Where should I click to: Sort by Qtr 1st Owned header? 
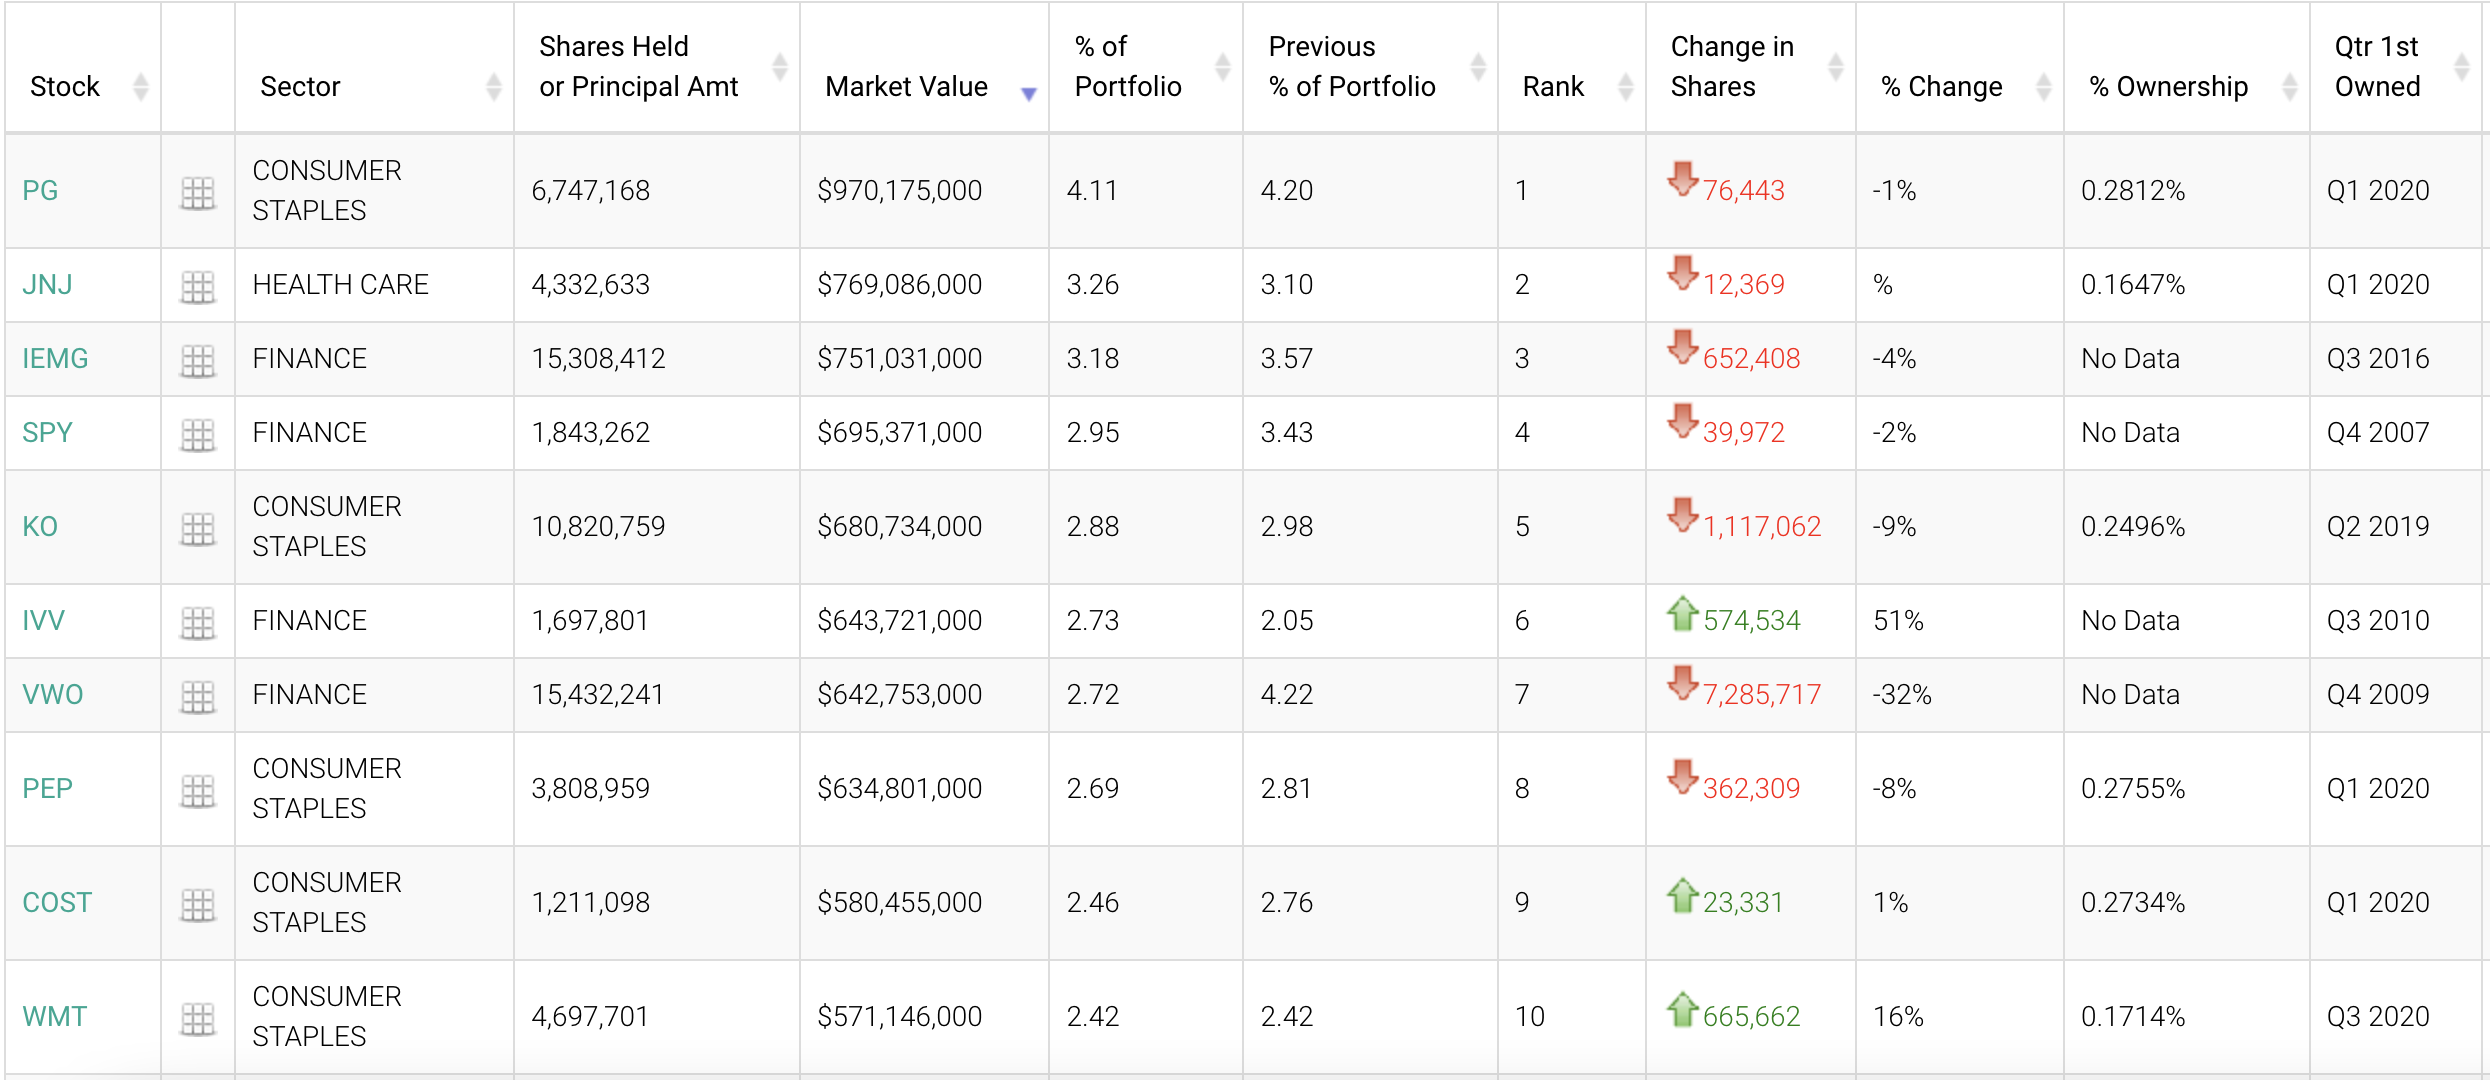tap(2397, 67)
